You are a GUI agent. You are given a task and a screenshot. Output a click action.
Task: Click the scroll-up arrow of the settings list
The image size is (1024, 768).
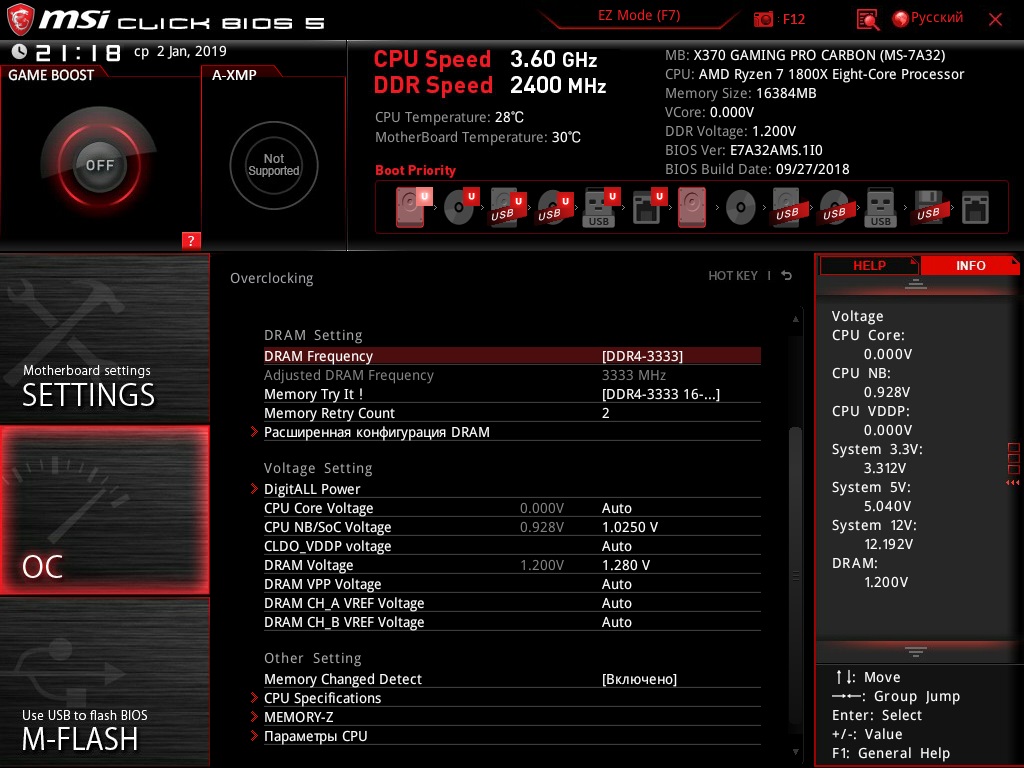coord(795,319)
